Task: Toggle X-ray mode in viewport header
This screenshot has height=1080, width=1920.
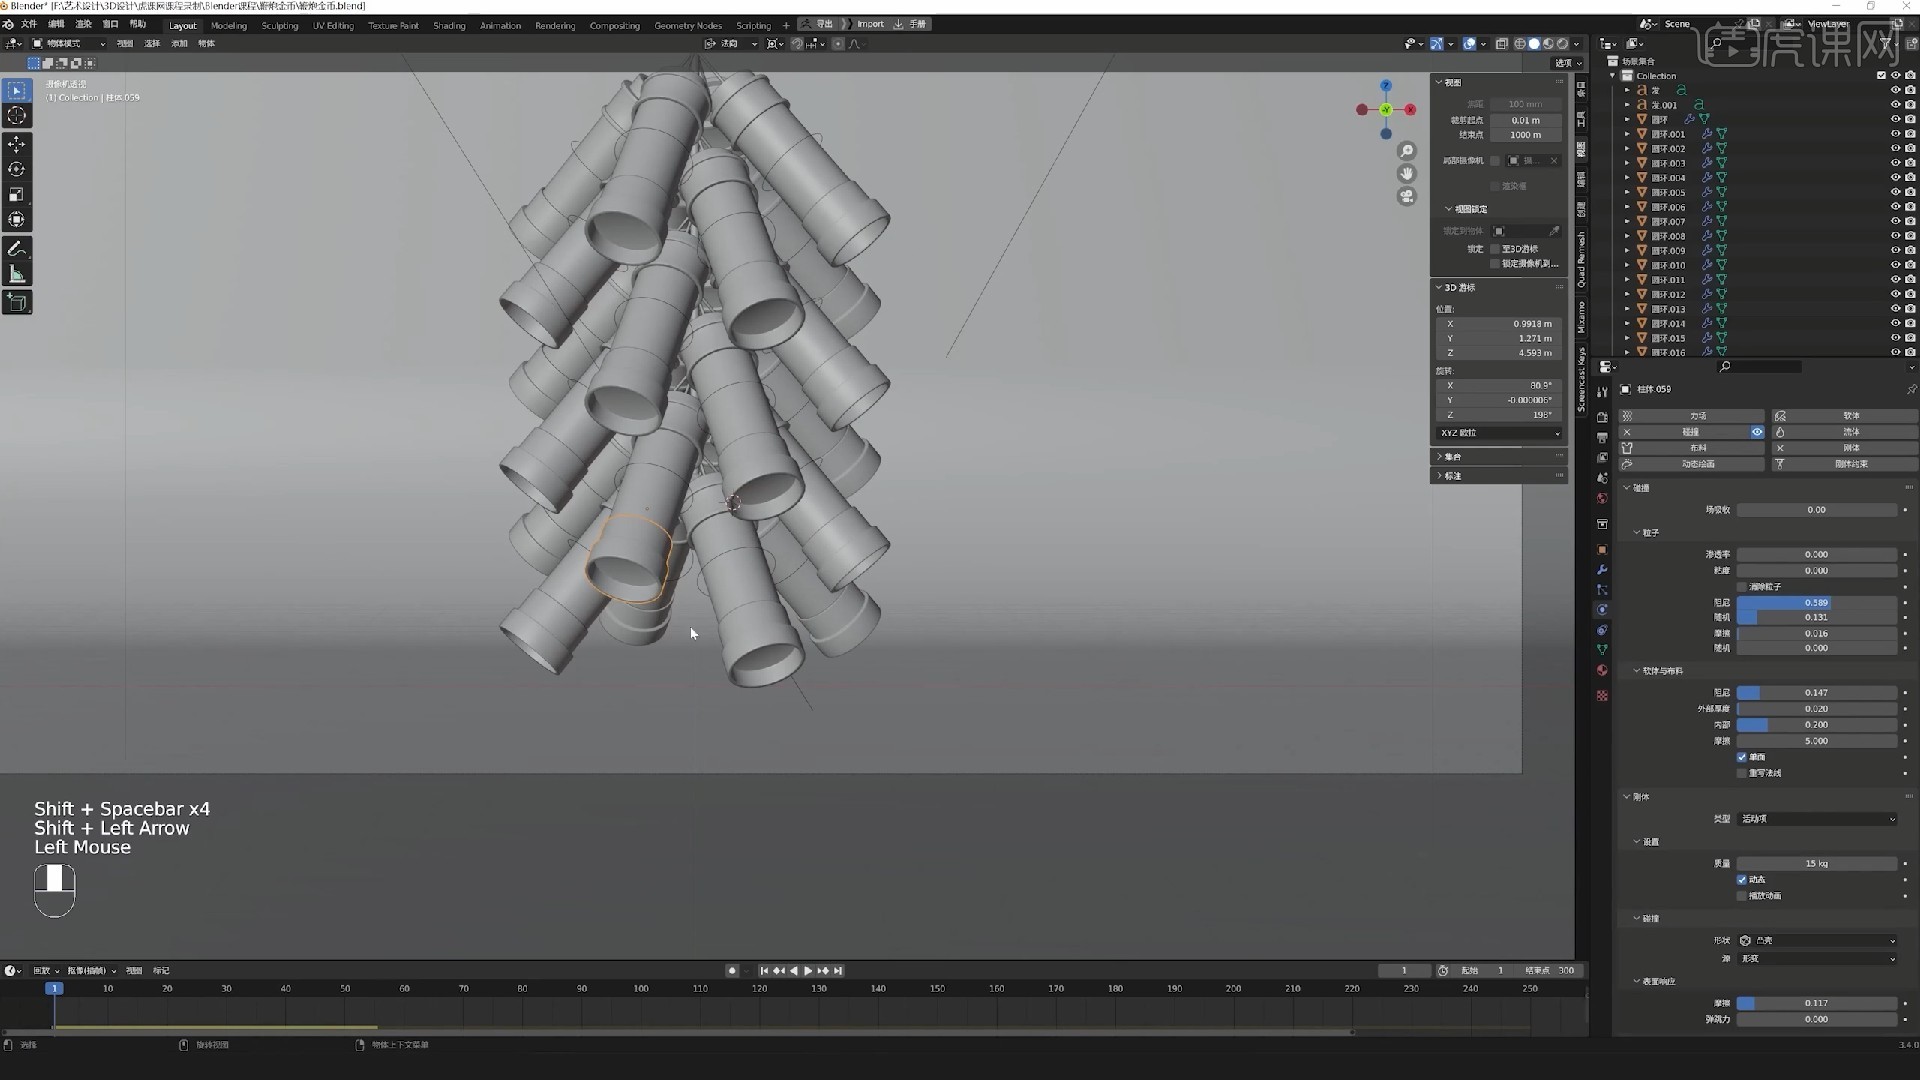Action: (x=1502, y=44)
